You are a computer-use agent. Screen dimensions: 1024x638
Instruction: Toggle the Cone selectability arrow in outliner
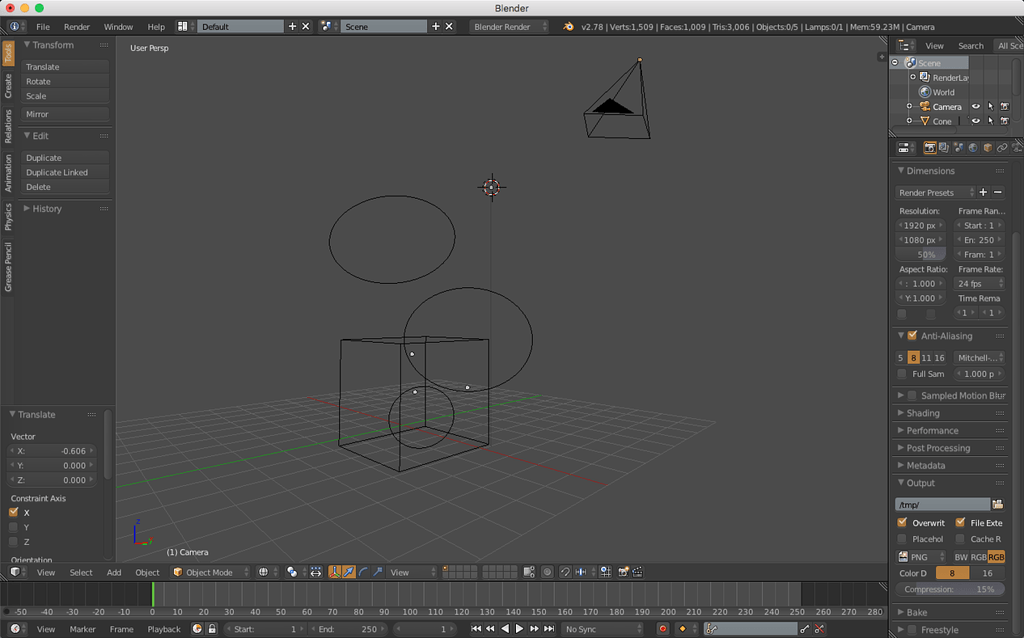click(991, 121)
